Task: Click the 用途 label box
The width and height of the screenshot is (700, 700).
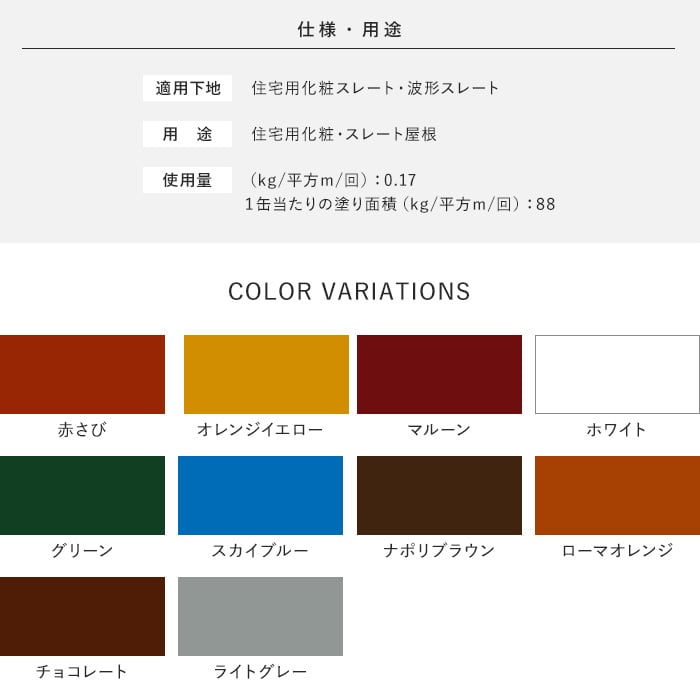Action: pos(187,134)
